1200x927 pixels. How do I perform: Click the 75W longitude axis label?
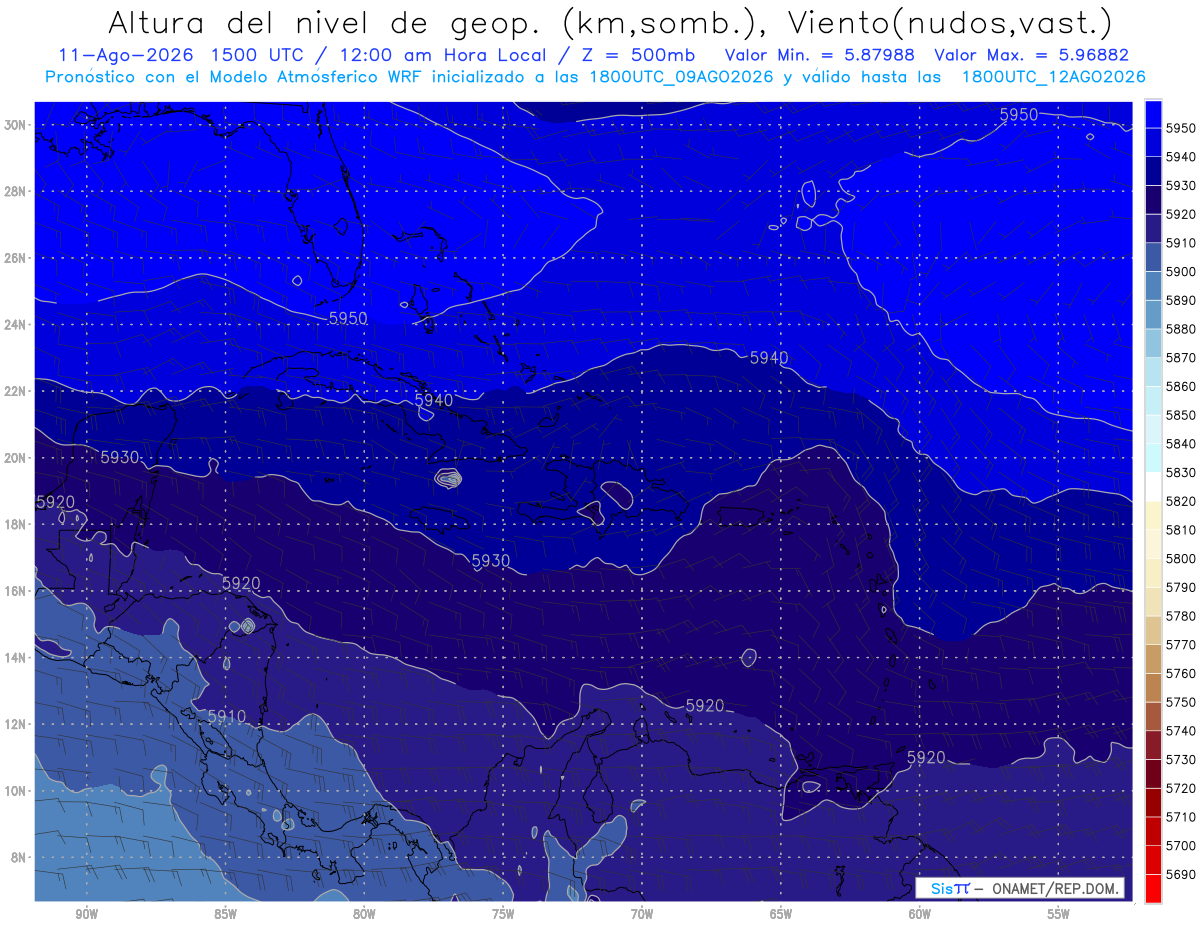coord(503,914)
